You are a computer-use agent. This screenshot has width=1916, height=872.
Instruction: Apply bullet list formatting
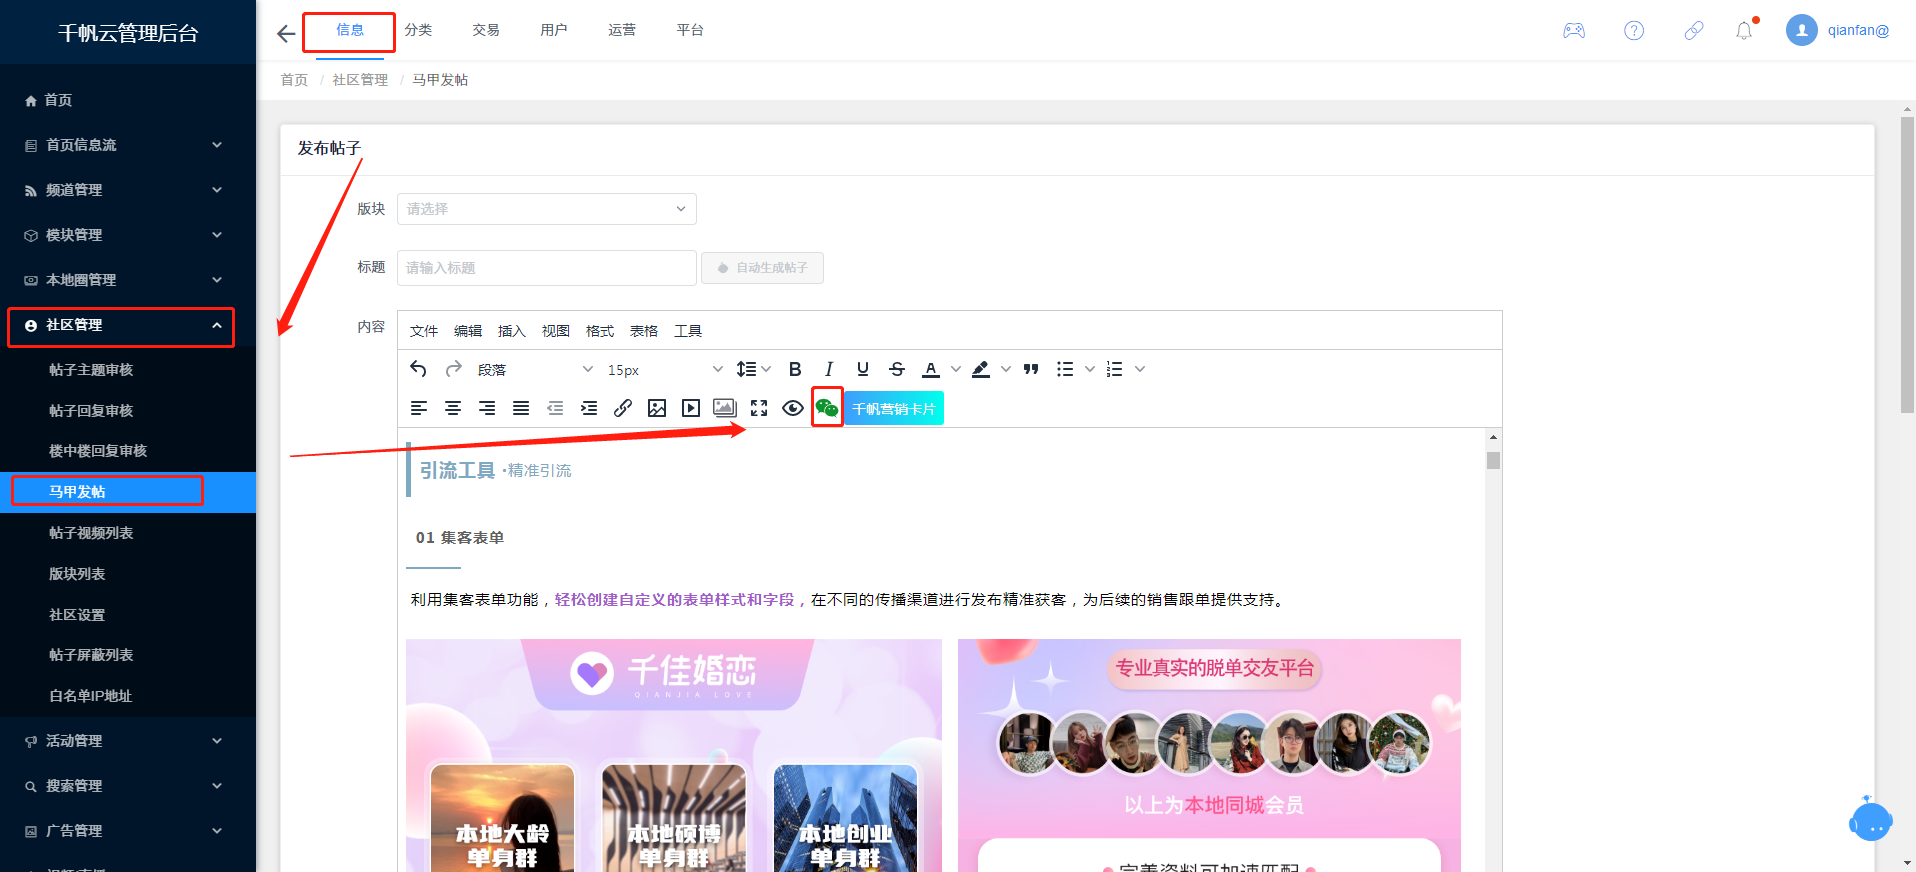pos(1065,369)
